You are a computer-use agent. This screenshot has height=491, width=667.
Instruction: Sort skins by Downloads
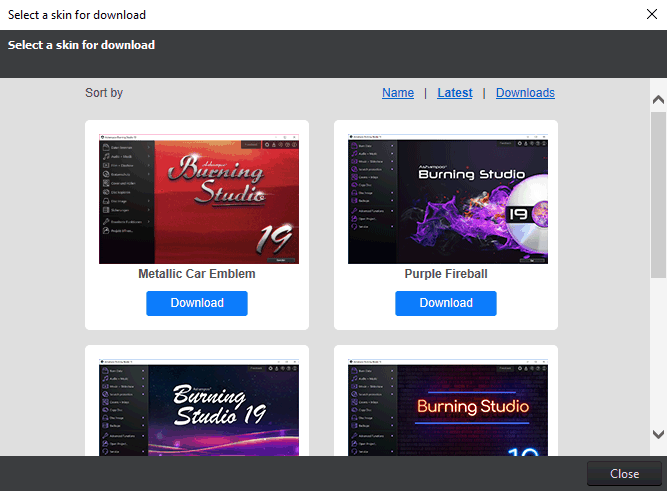point(525,93)
